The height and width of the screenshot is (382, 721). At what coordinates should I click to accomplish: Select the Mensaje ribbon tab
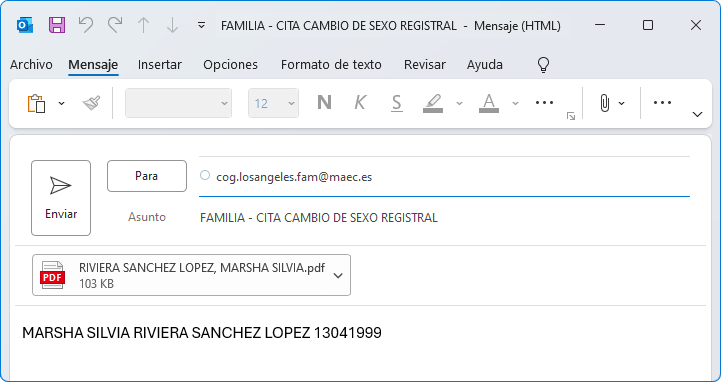(93, 65)
